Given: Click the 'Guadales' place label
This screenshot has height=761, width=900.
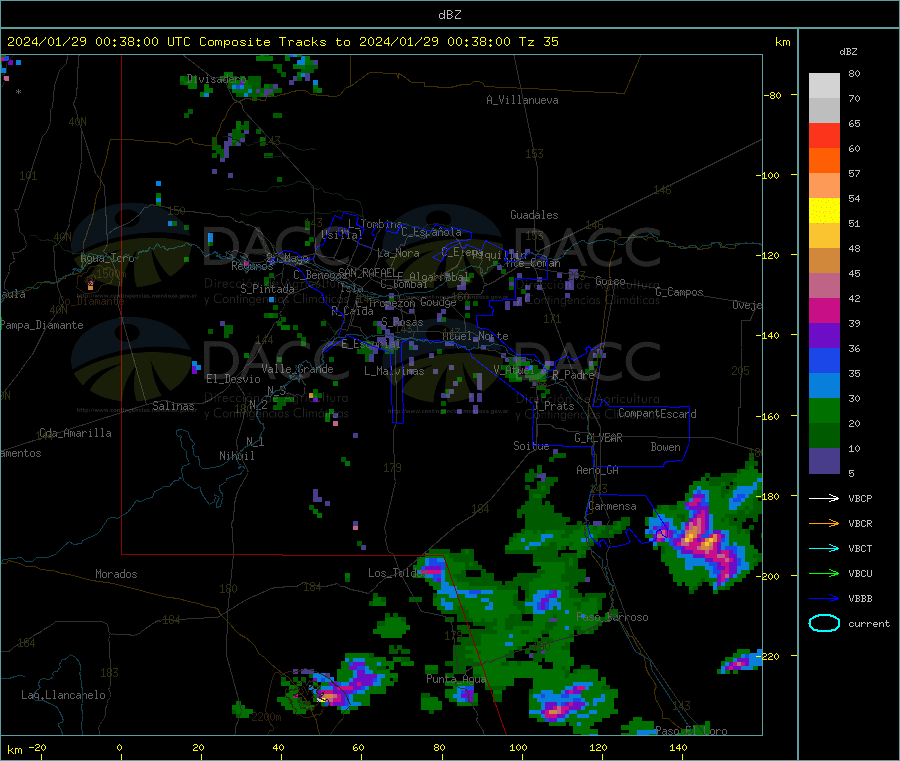Looking at the screenshot, I should pos(534,215).
